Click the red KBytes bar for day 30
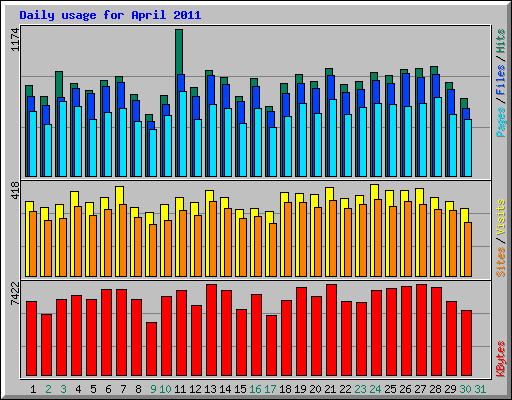 (x=466, y=343)
